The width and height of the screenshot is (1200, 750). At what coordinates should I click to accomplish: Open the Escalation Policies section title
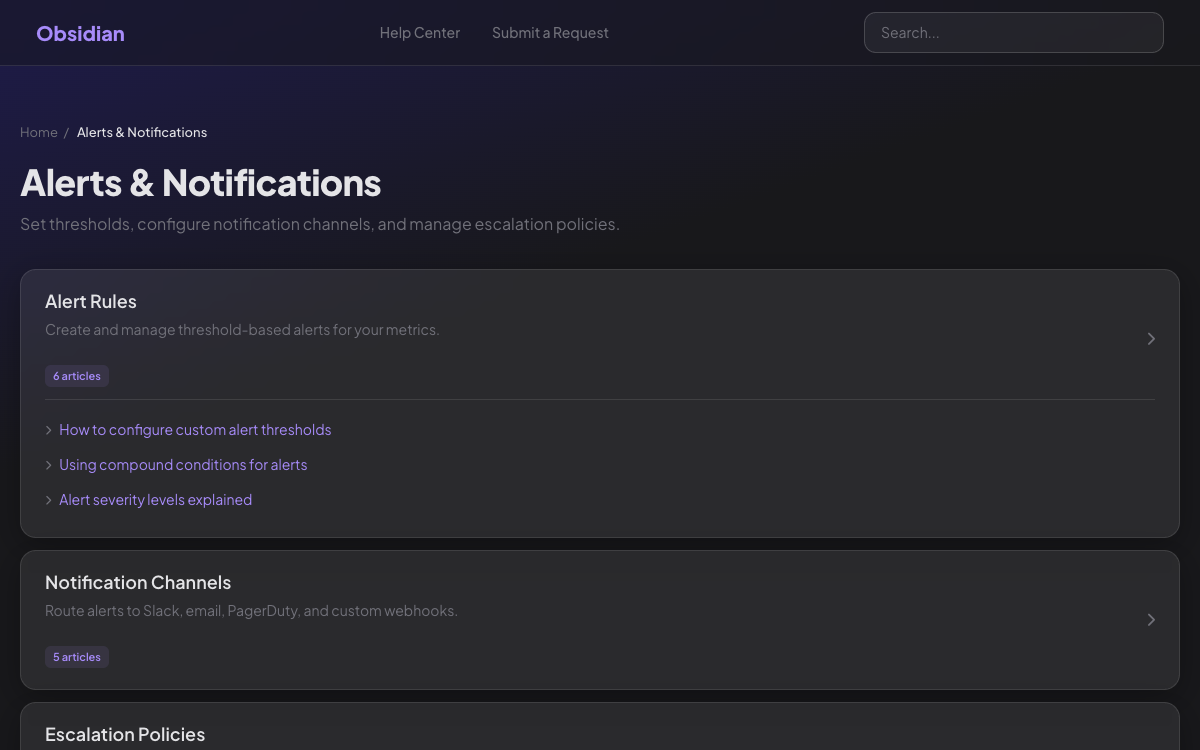[x=125, y=734]
